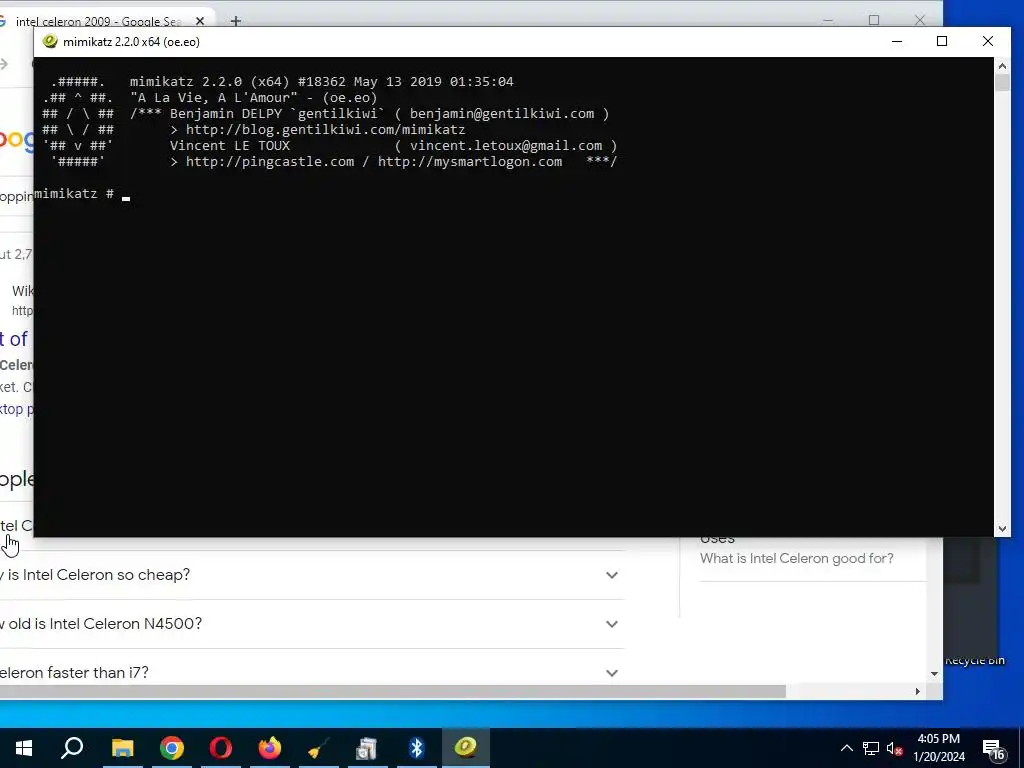Image resolution: width=1024 pixels, height=768 pixels.
Task: Open the Windows Start menu
Action: 24,748
